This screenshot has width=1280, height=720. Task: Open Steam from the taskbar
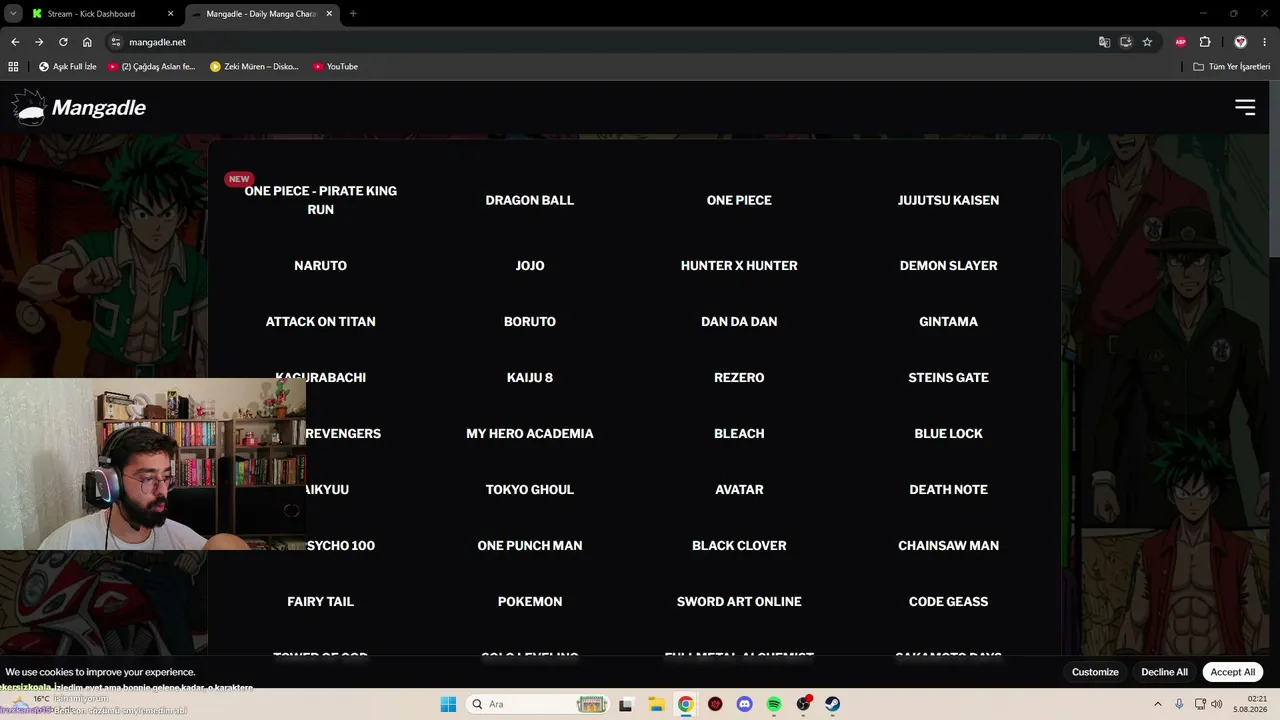832,704
